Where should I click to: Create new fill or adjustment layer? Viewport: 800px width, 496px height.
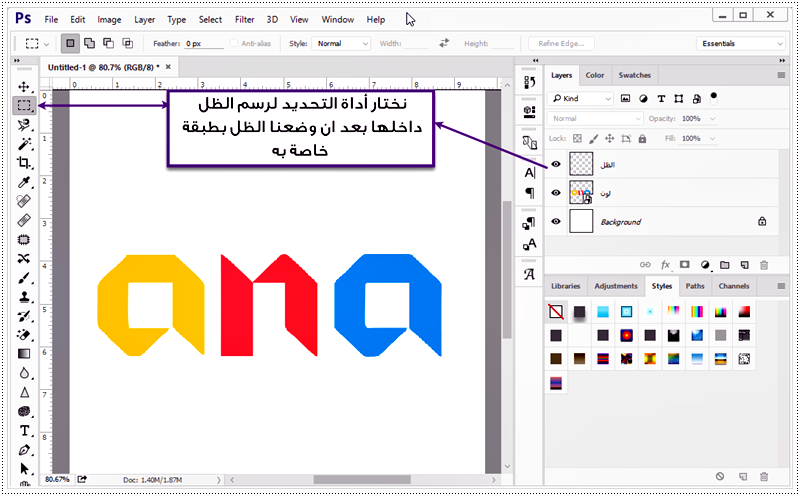pyautogui.click(x=705, y=265)
